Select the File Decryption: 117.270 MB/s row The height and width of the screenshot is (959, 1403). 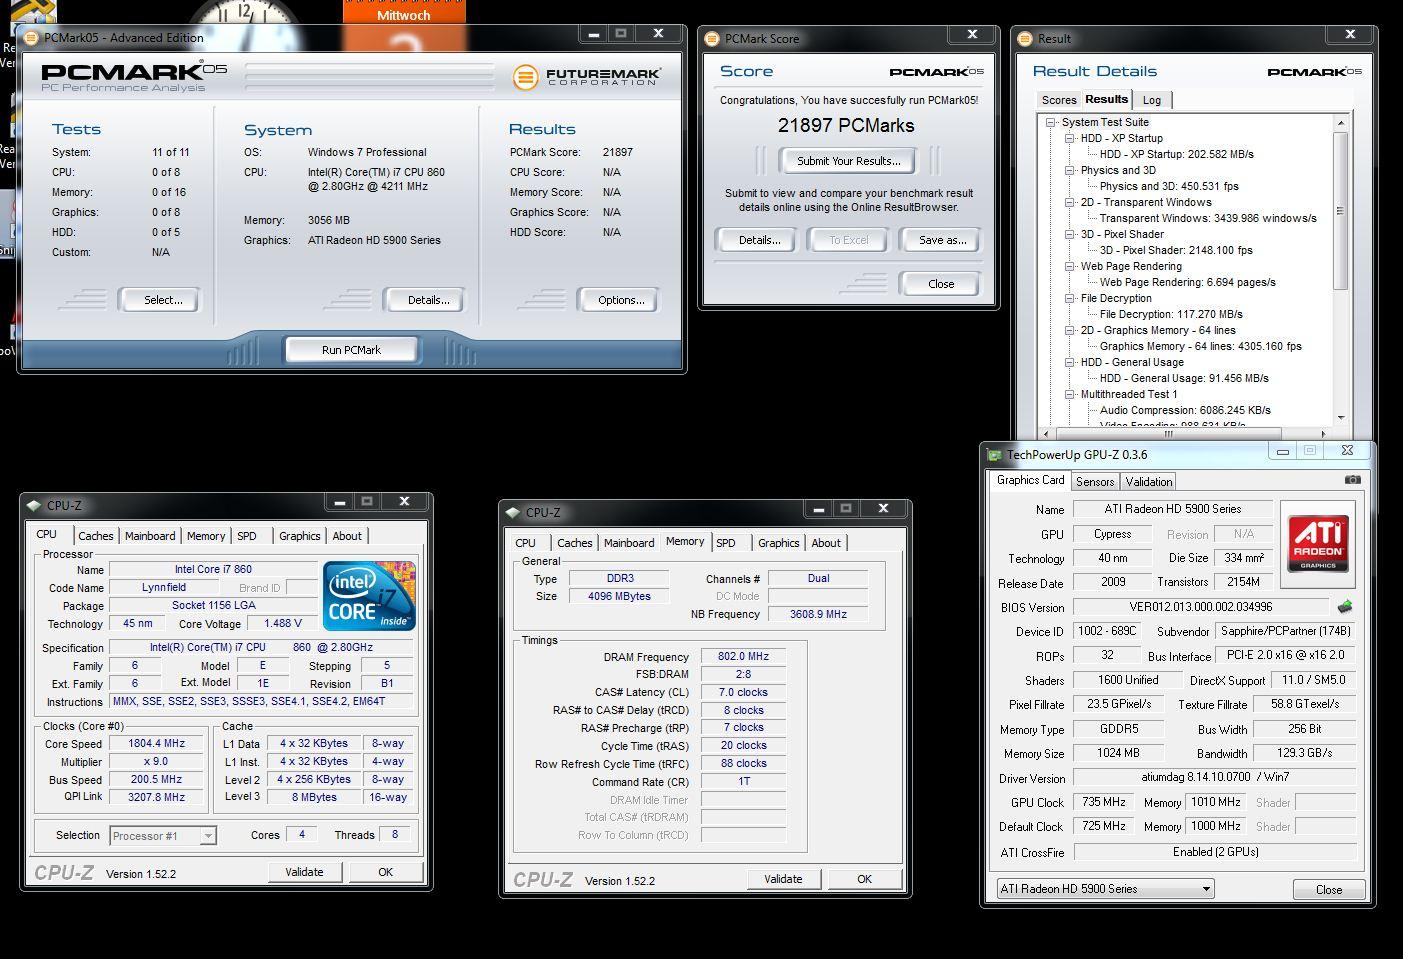[x=1171, y=314]
